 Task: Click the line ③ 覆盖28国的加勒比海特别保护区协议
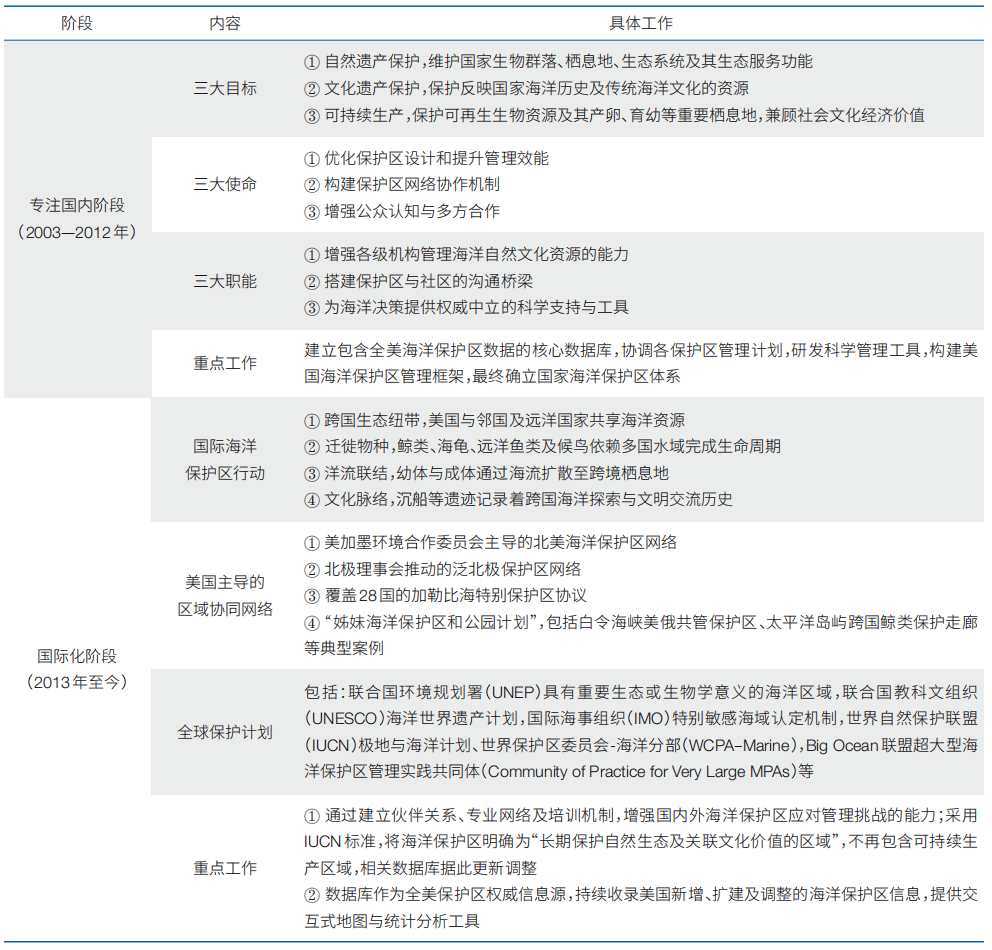[x=445, y=596]
